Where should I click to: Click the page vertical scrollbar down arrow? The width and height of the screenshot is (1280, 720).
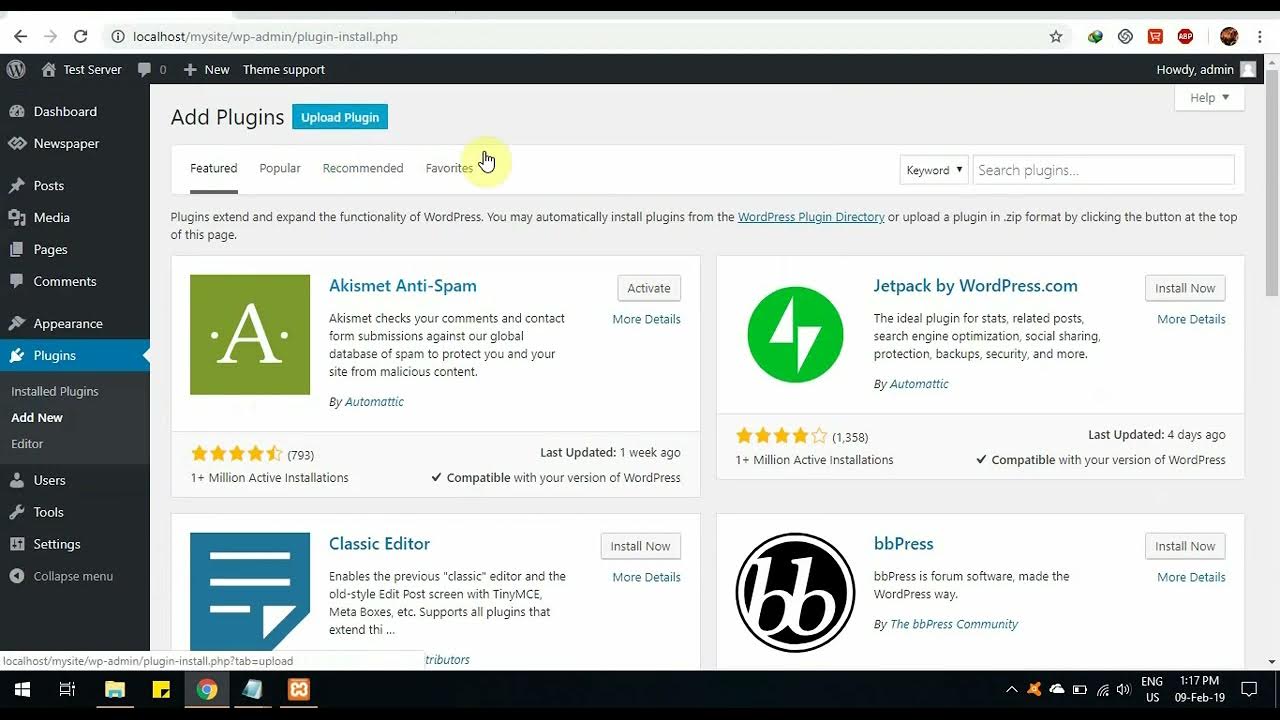tap(1272, 661)
